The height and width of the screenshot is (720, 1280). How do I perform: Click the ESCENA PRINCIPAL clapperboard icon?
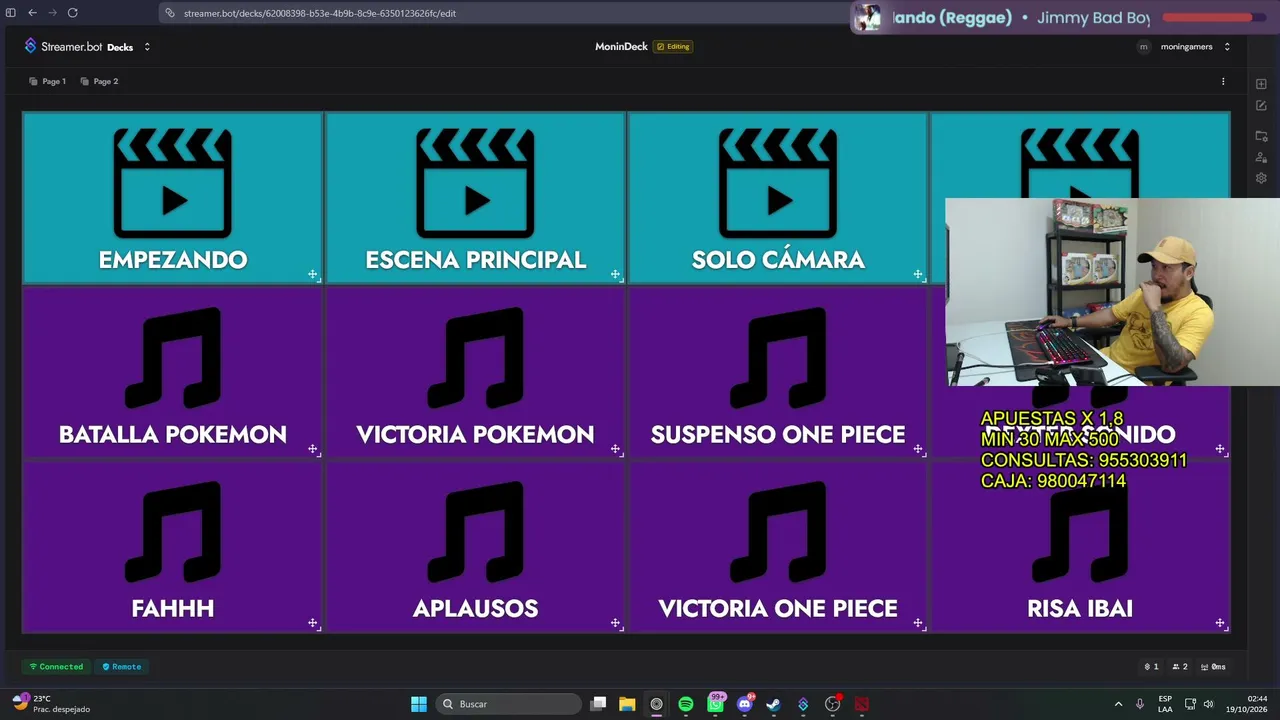coord(475,183)
